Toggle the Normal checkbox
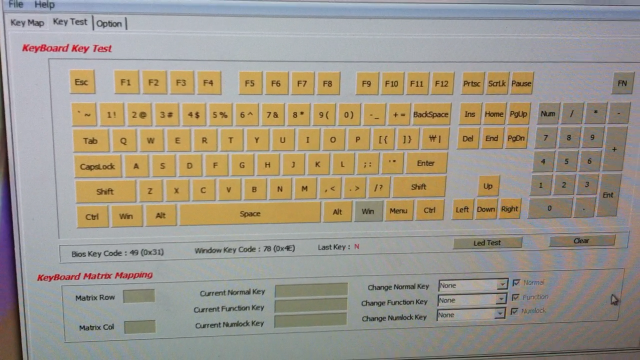Screen dimensions: 640x360 516,282
